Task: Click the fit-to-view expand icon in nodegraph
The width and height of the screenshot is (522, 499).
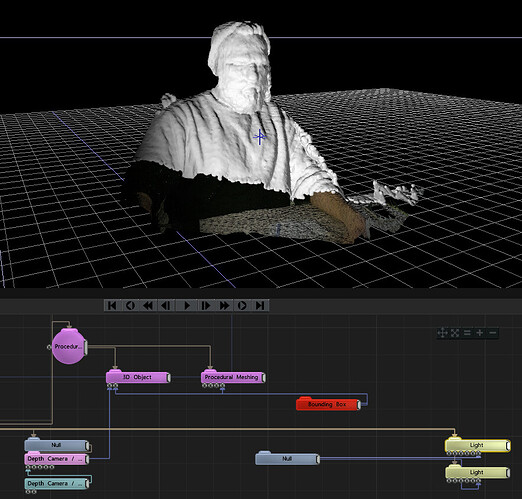Action: 455,333
